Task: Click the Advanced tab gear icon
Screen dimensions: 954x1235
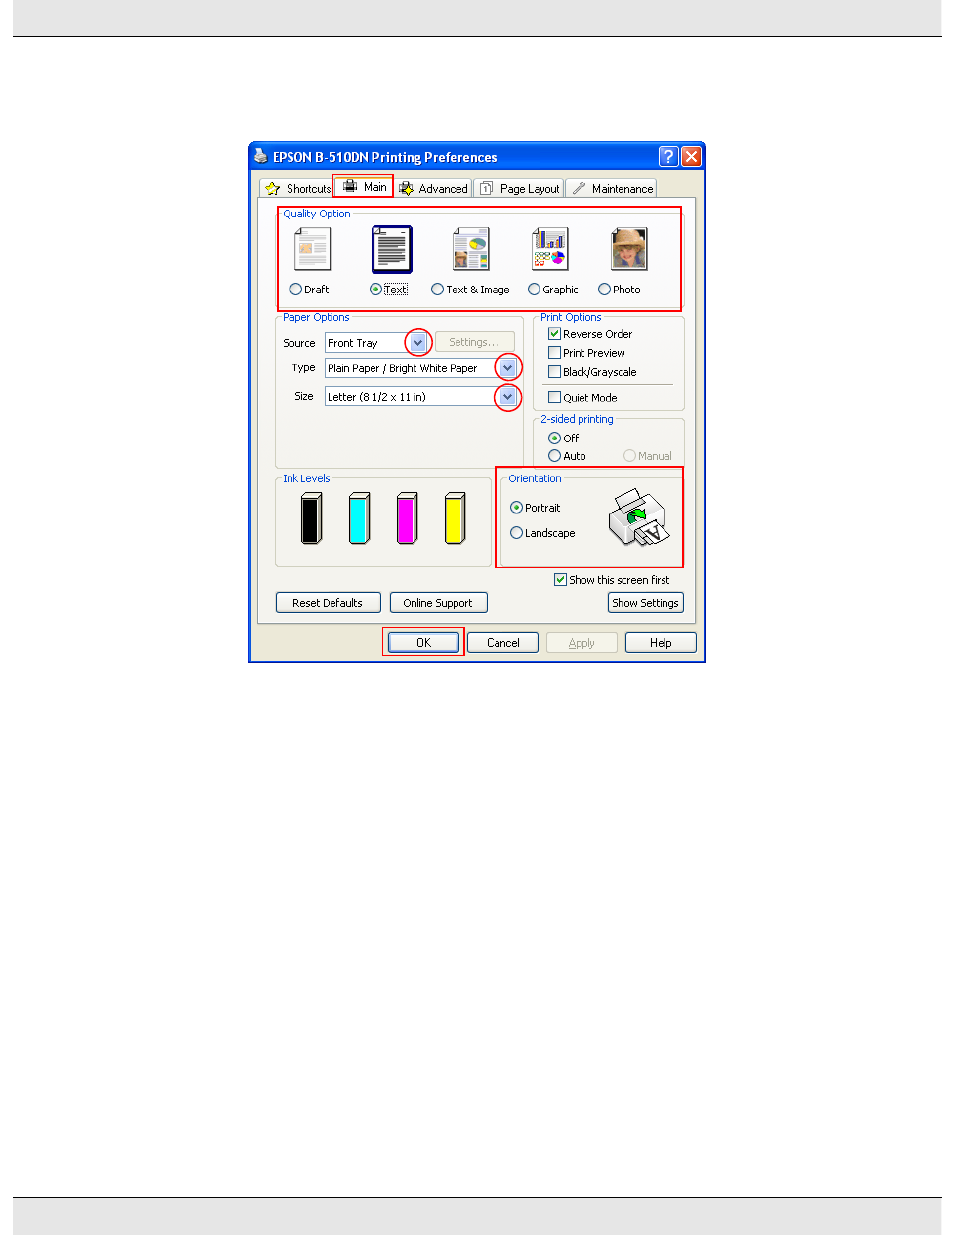Action: click(406, 188)
